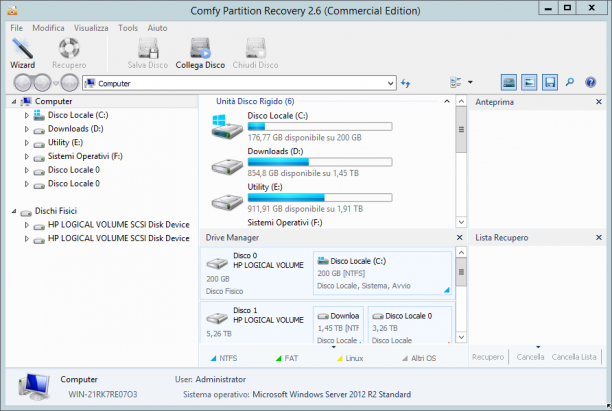
Task: Open Collega Disco to mount a disk
Action: 200,53
